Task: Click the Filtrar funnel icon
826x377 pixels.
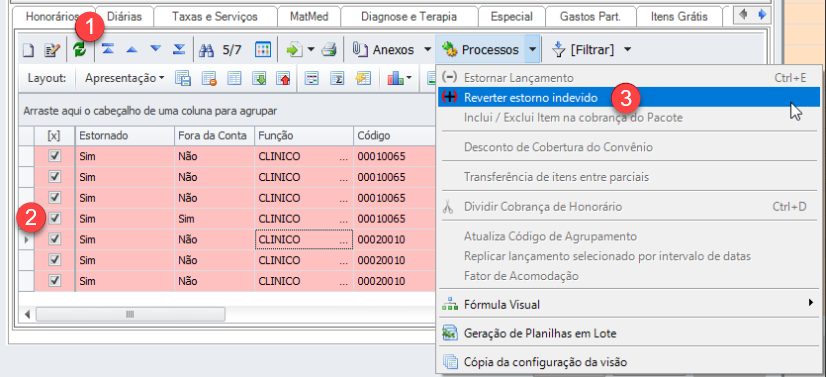Action: [558, 50]
